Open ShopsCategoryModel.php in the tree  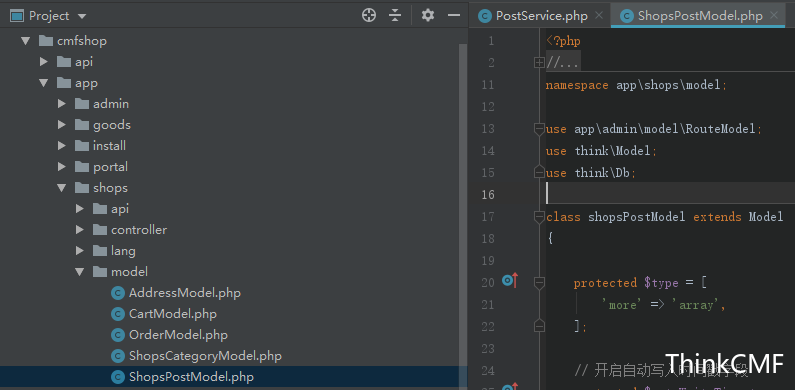(x=205, y=356)
